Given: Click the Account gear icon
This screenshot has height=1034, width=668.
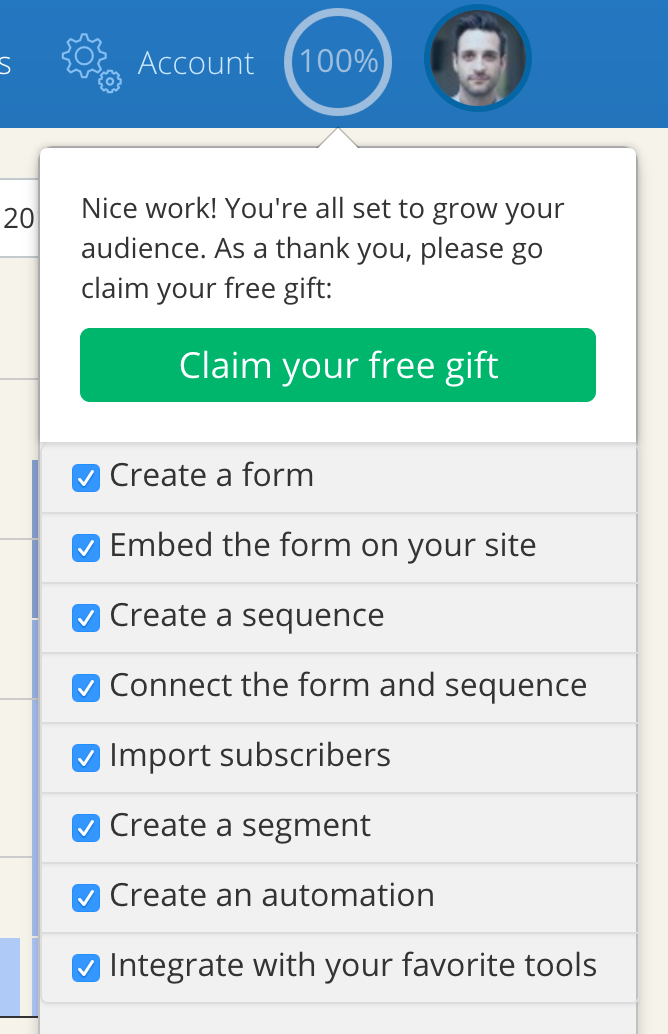Looking at the screenshot, I should pos(92,63).
